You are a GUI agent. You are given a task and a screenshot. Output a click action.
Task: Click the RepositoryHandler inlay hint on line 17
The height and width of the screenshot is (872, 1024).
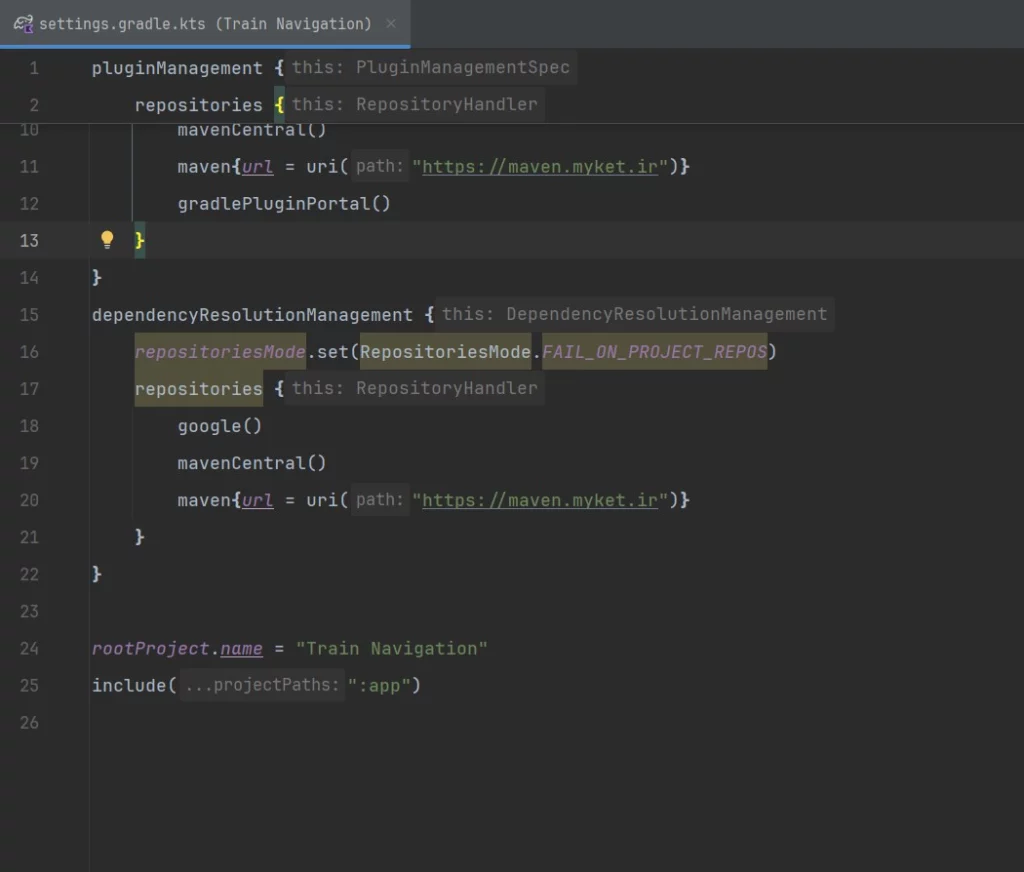415,388
